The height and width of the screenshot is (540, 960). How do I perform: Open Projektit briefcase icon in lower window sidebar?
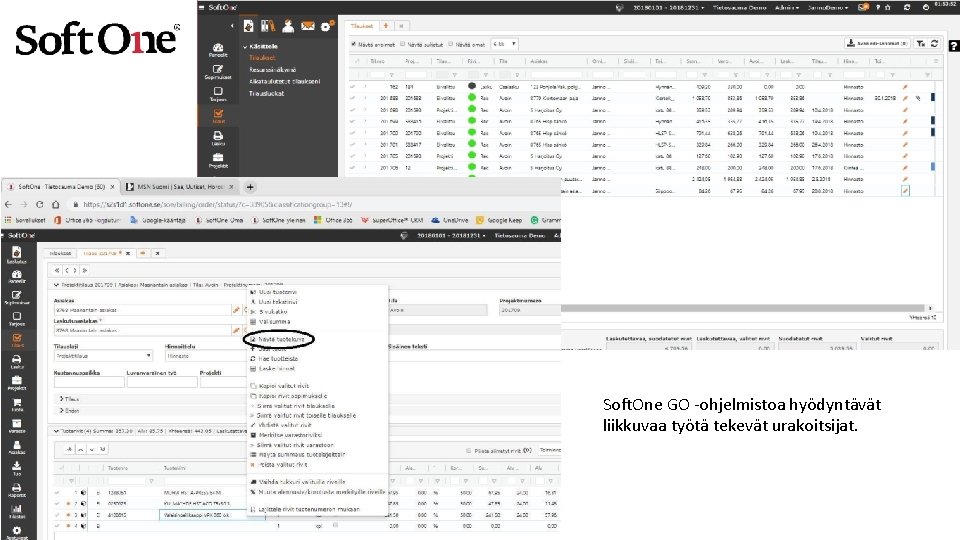coord(17,383)
